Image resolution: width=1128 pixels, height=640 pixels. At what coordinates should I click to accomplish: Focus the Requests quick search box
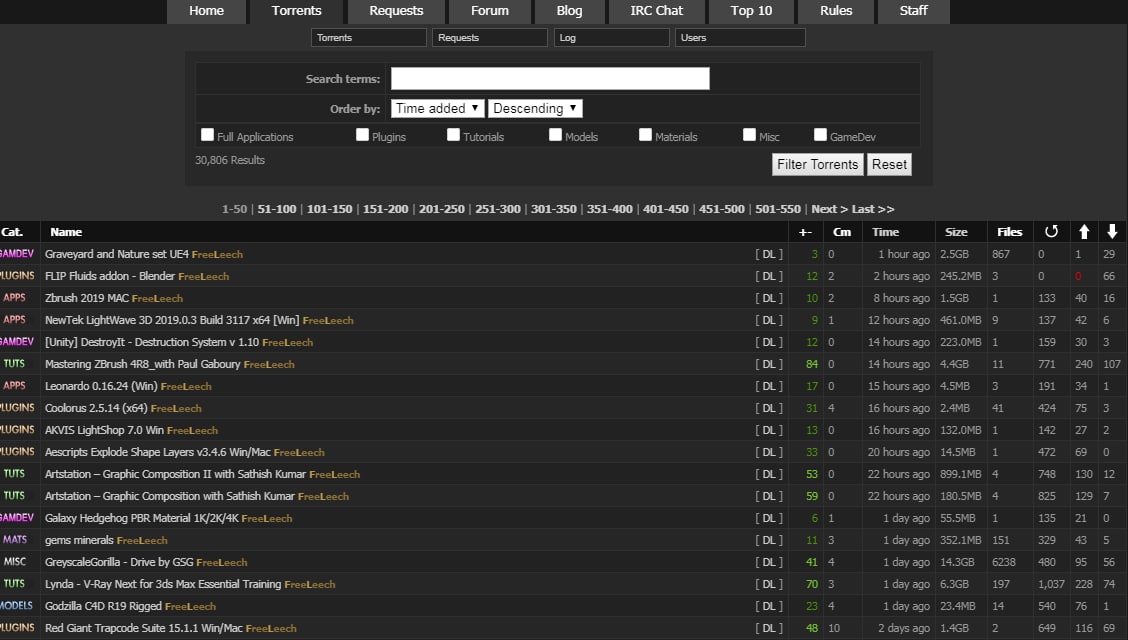tap(489, 37)
